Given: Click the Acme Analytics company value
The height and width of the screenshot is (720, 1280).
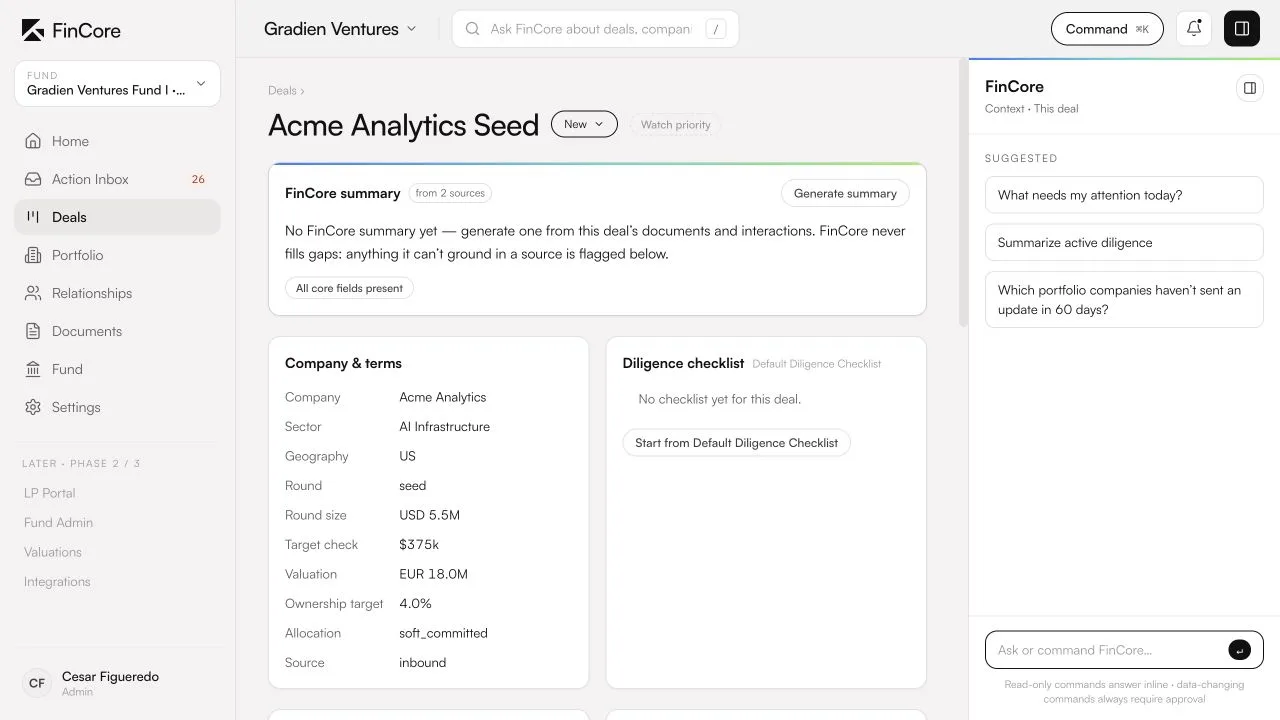Looking at the screenshot, I should coord(443,397).
